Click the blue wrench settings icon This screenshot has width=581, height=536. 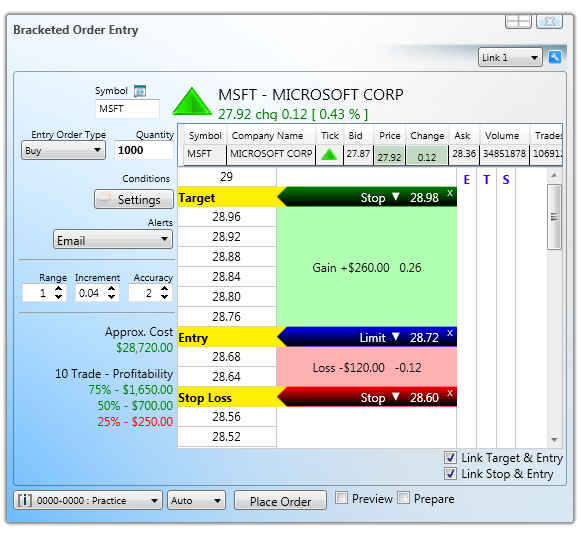tap(555, 57)
